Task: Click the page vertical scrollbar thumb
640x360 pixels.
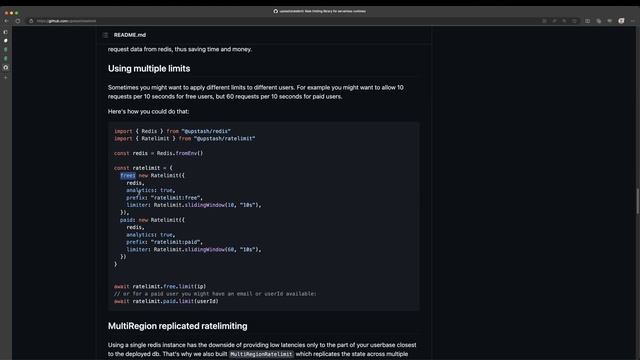Action: 637,201
